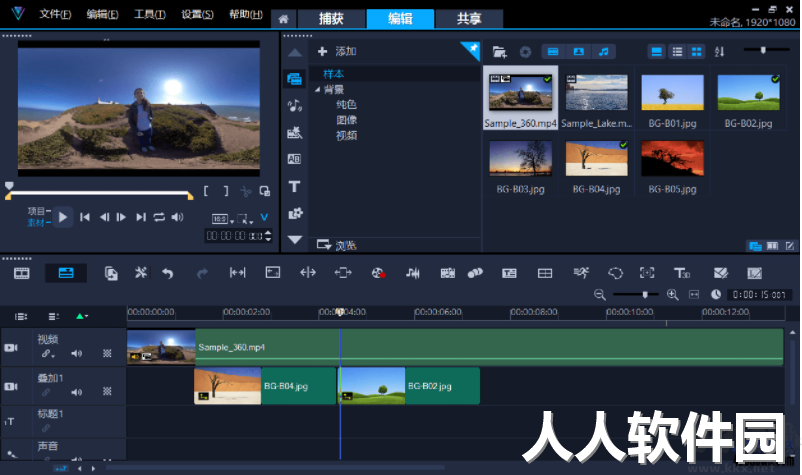Adjust the timecode stepper arrows
802x475 pixels.
point(268,236)
